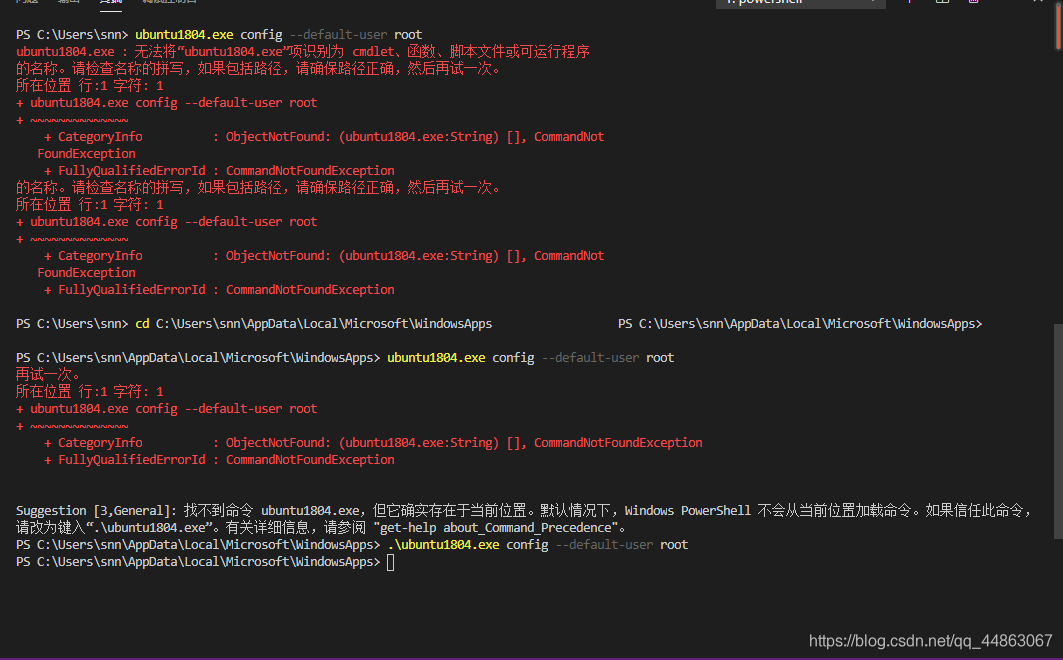This screenshot has width=1063, height=660.
Task: Switch to the 终端 tab
Action: pyautogui.click(x=110, y=3)
